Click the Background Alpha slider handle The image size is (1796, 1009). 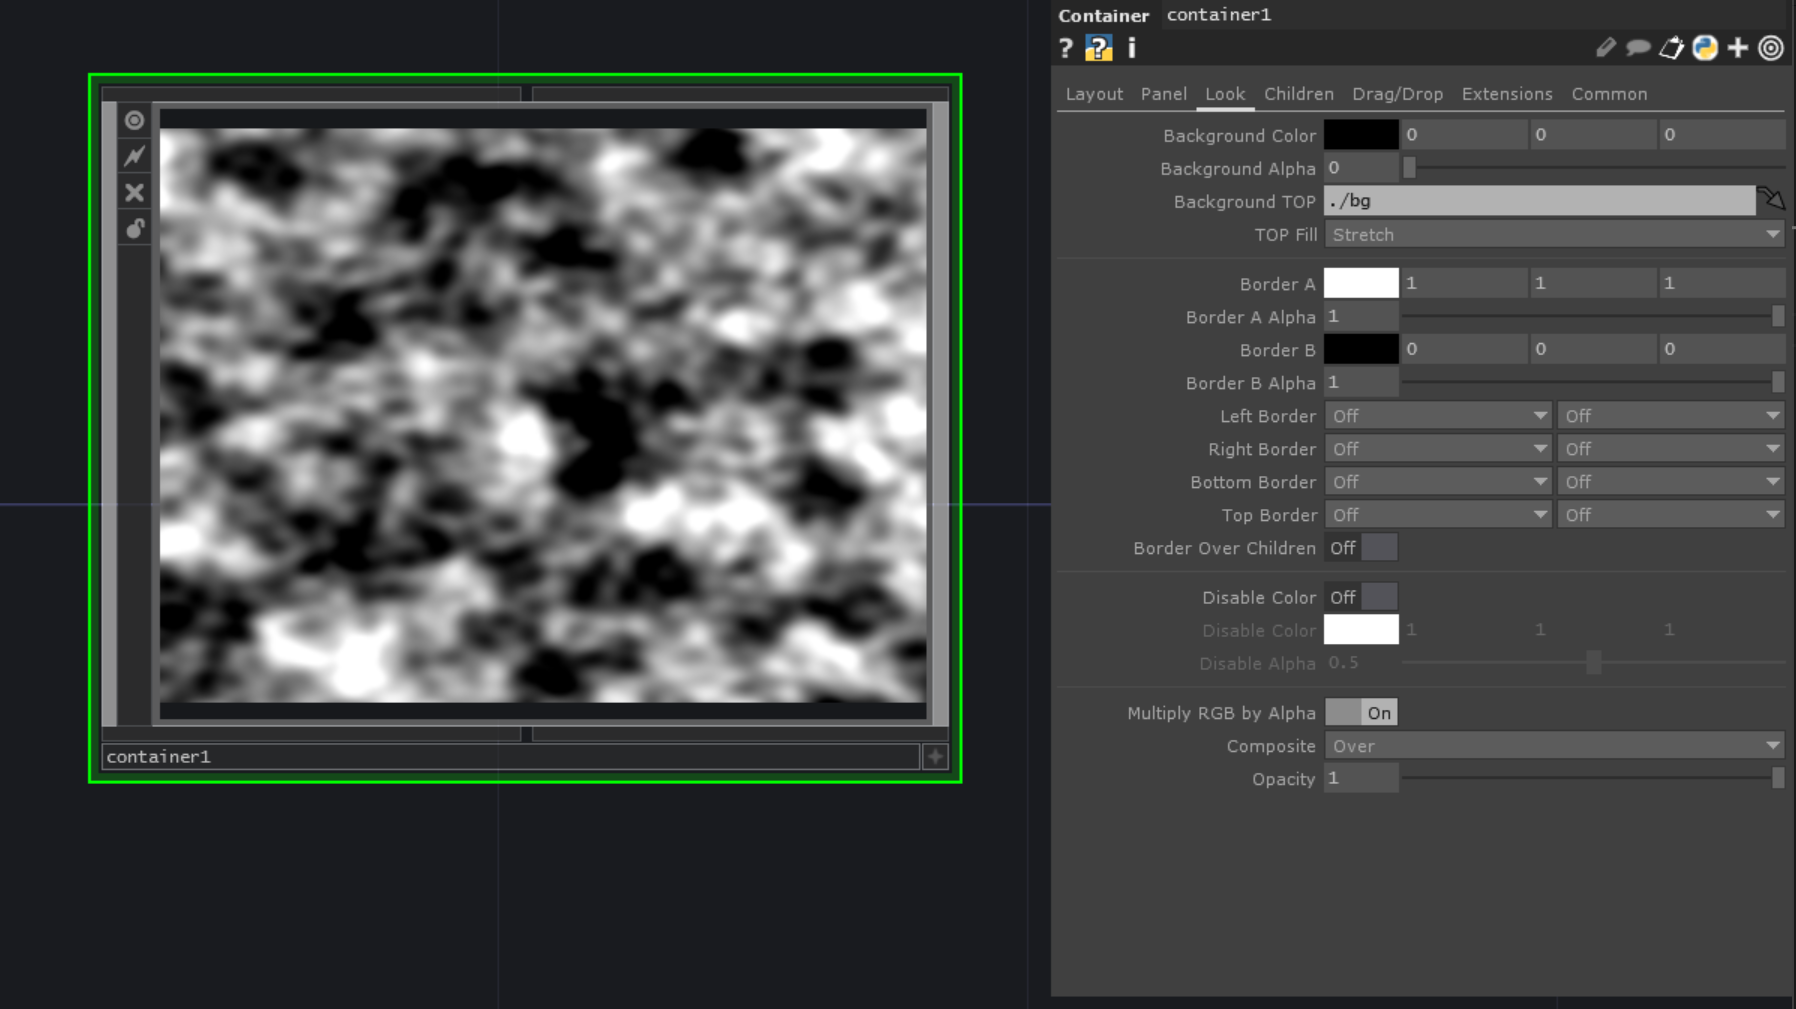pyautogui.click(x=1409, y=168)
